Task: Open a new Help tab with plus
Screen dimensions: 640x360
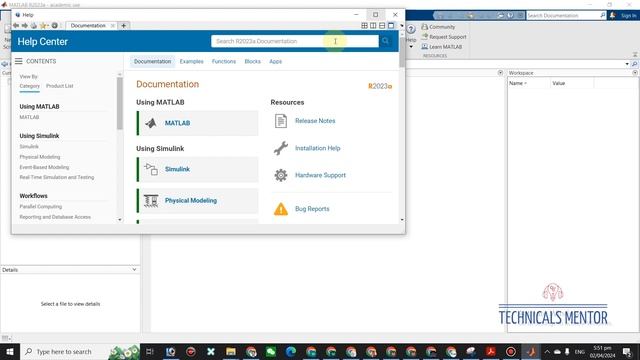Action: click(x=124, y=26)
